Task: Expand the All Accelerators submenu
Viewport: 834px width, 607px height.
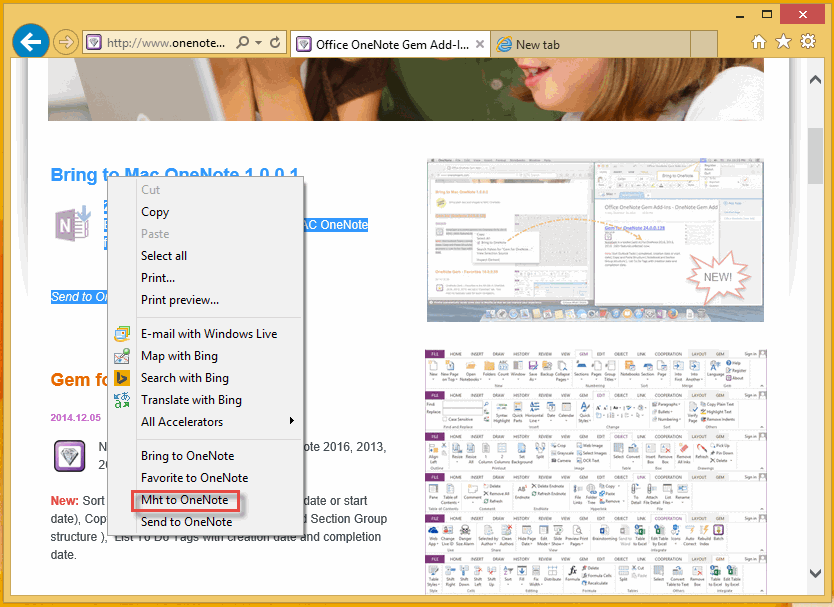Action: (205, 422)
